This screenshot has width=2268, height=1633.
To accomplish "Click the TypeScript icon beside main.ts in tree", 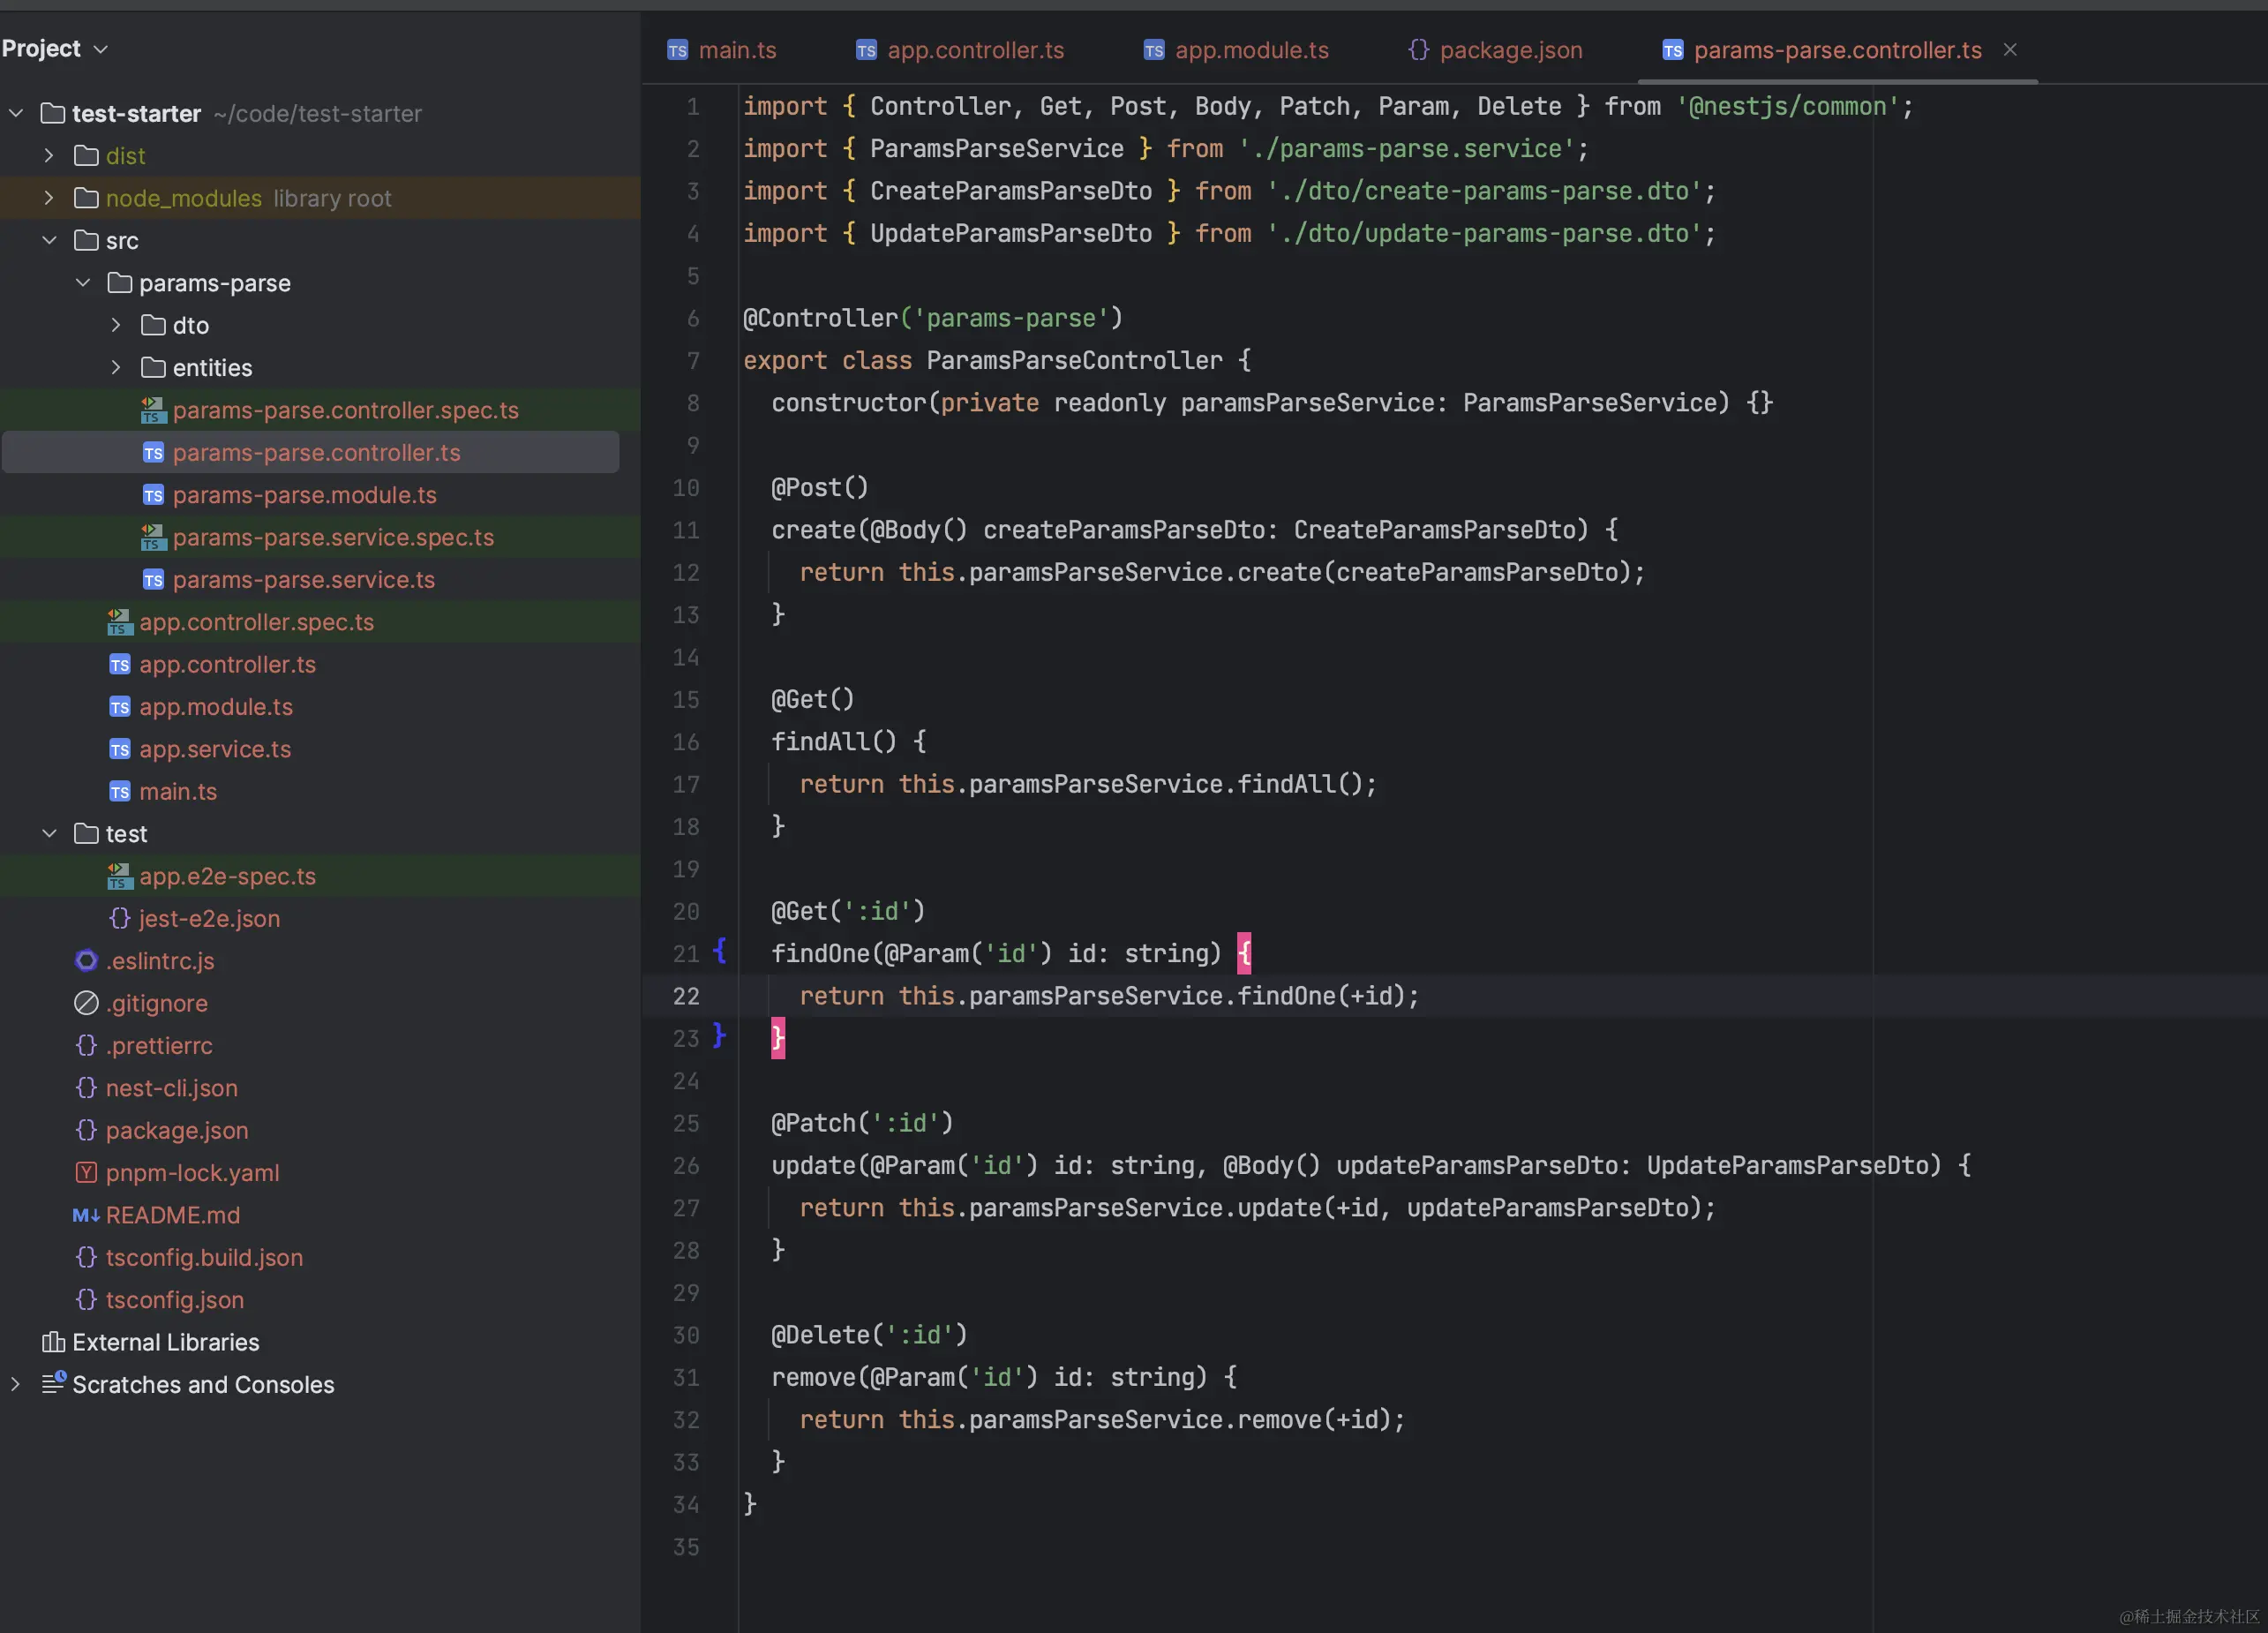I will [x=120, y=792].
